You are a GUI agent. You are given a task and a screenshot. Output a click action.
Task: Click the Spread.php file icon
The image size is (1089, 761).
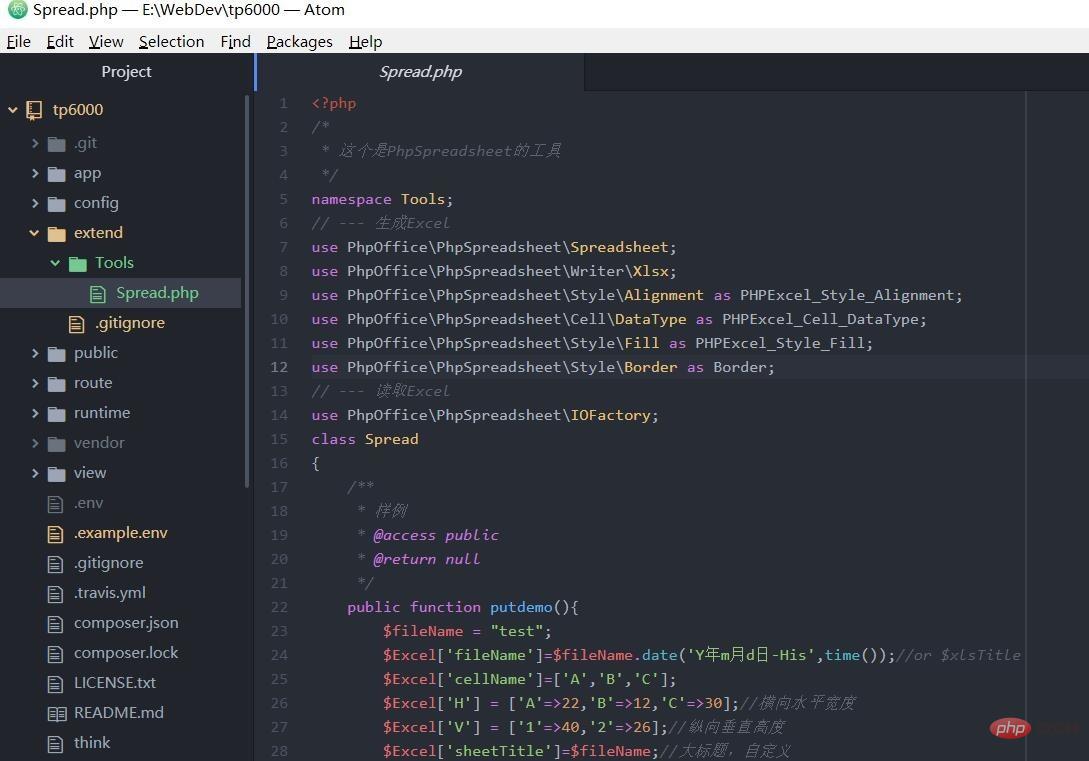pyautogui.click(x=98, y=294)
